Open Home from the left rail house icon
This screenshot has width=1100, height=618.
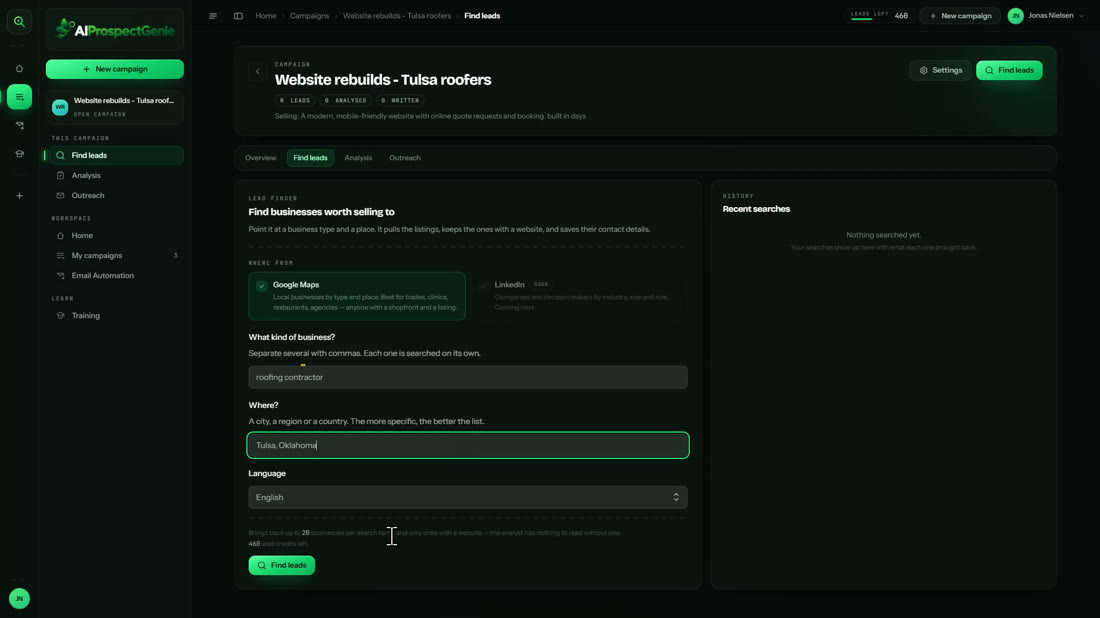pyautogui.click(x=19, y=69)
